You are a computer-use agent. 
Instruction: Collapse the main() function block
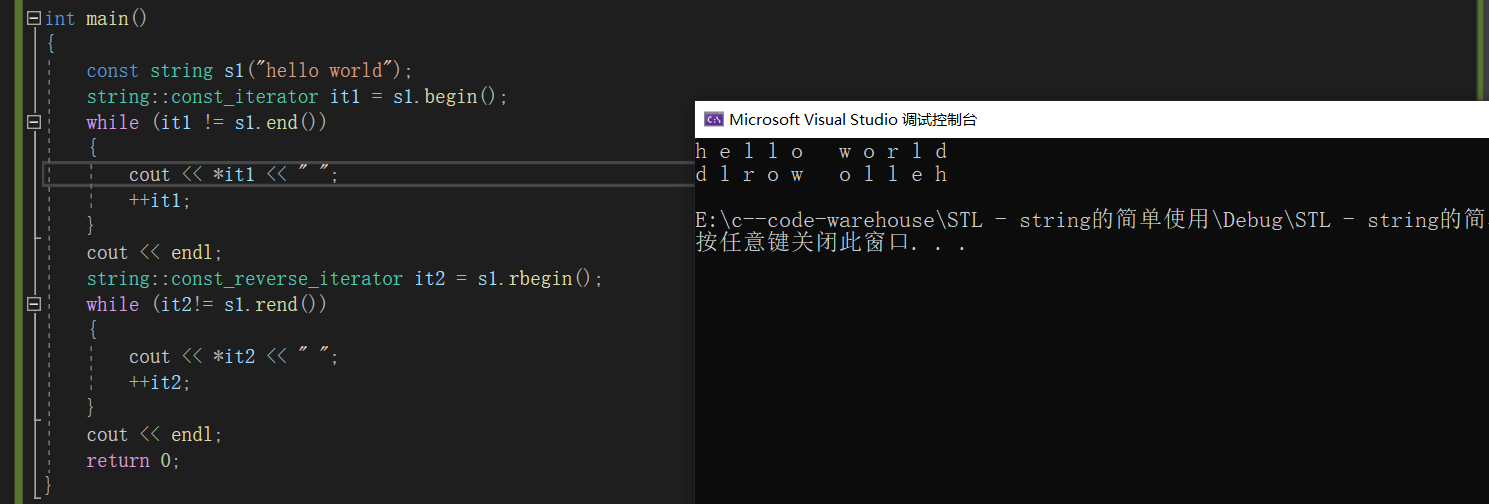click(33, 19)
